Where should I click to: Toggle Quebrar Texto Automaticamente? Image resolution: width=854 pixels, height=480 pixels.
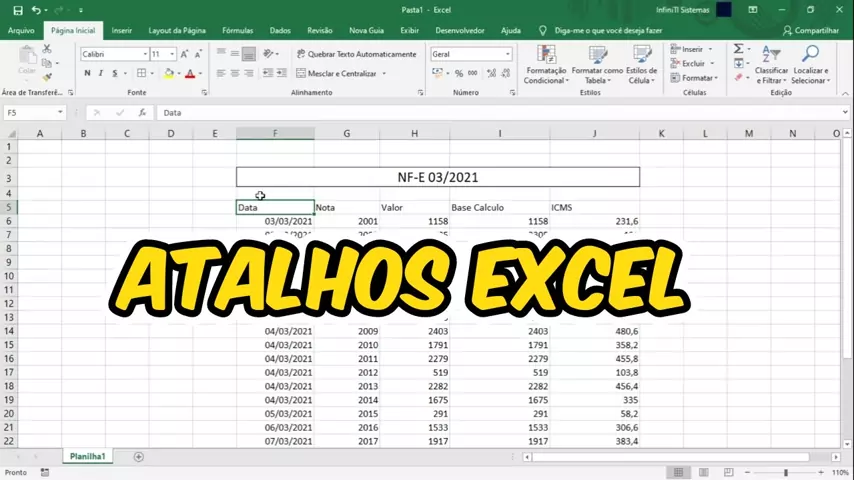(x=356, y=54)
